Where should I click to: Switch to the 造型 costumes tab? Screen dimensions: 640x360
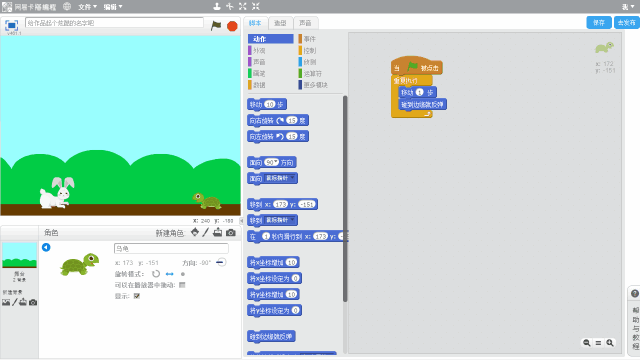[x=280, y=23]
